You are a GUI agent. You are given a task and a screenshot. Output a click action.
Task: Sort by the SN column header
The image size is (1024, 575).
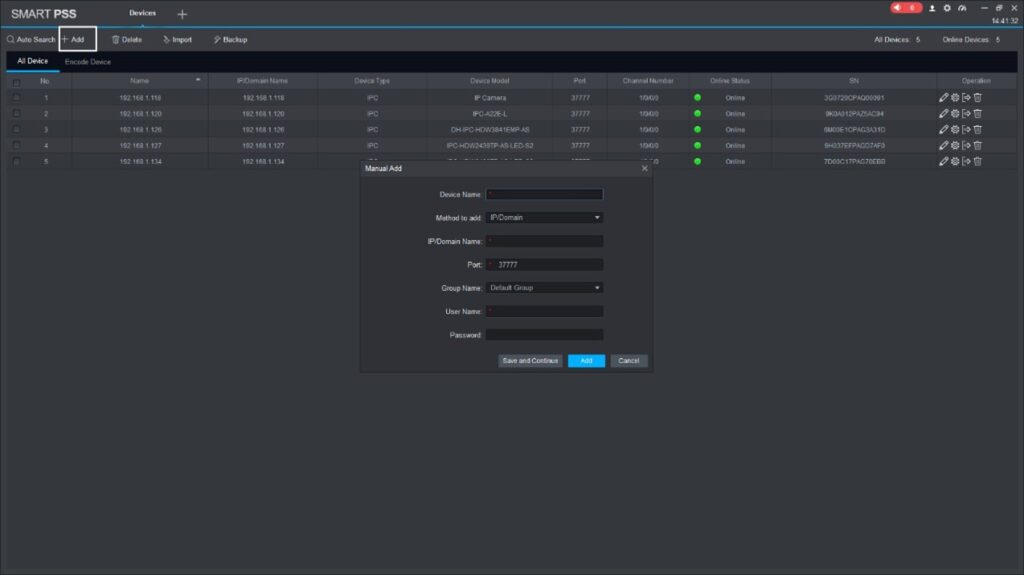854,81
